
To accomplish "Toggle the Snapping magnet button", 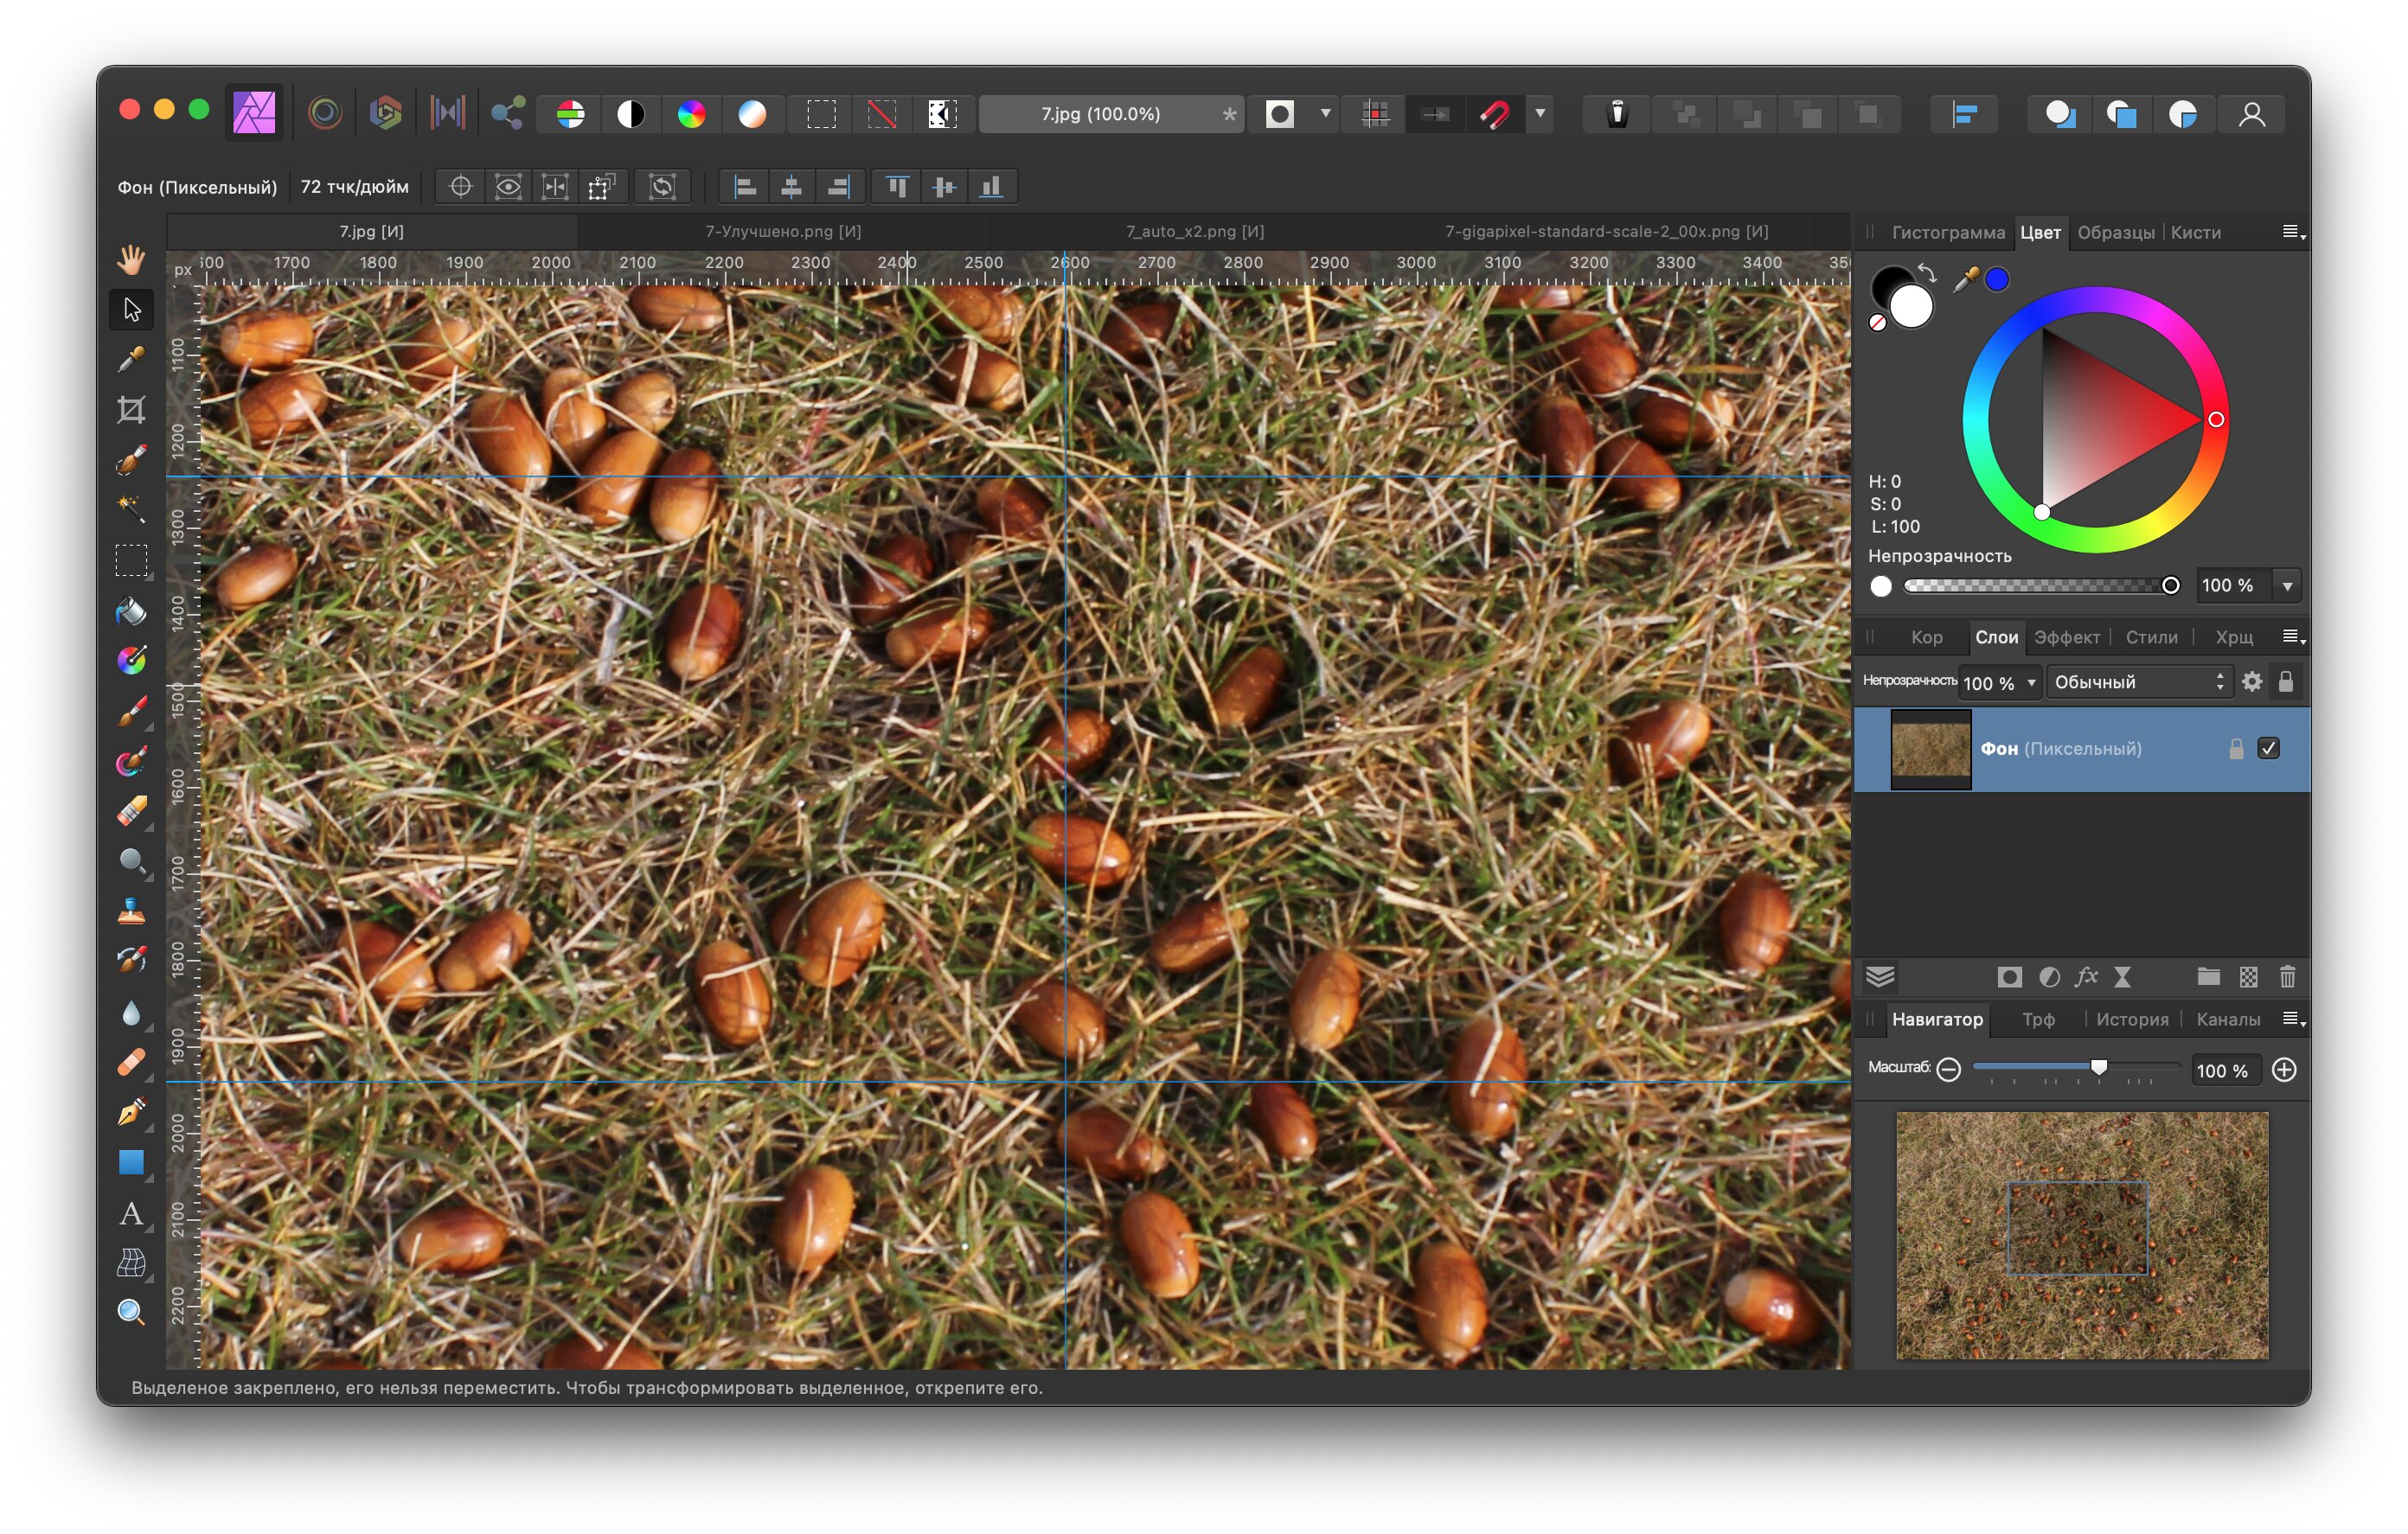I will (x=1495, y=114).
